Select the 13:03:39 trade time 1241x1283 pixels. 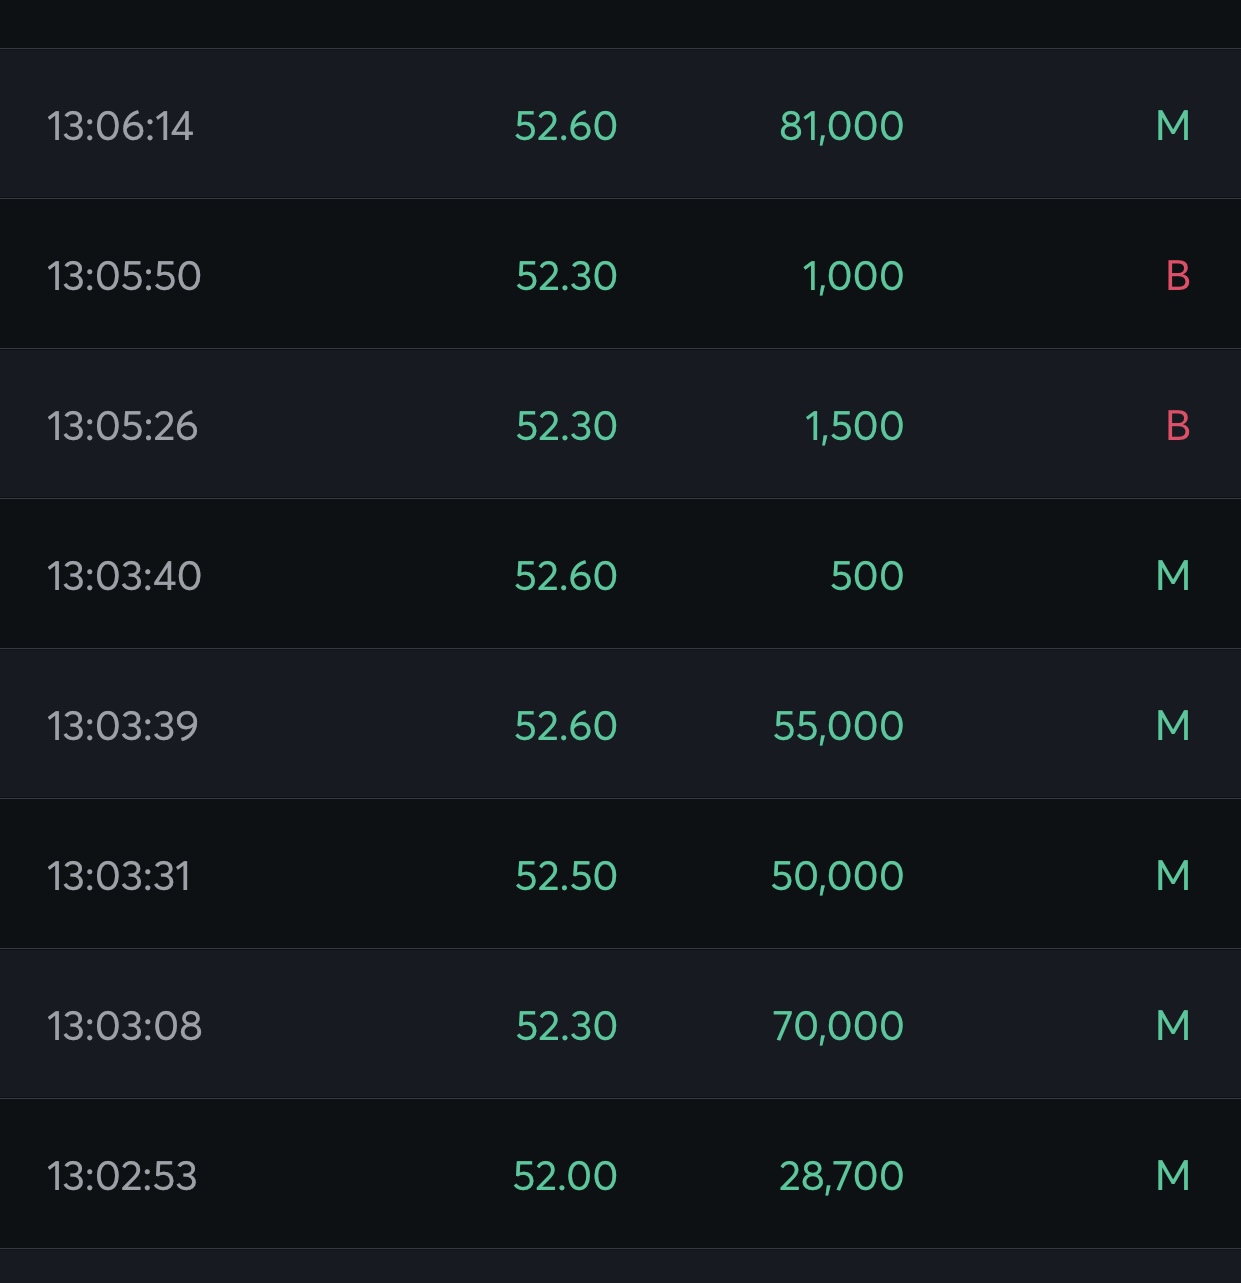tap(122, 726)
